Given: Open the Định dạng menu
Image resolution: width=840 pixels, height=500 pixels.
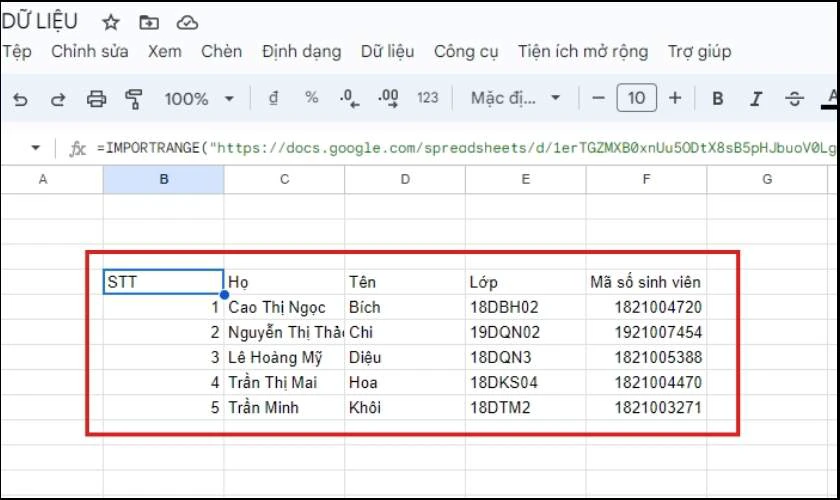Looking at the screenshot, I should click(301, 52).
